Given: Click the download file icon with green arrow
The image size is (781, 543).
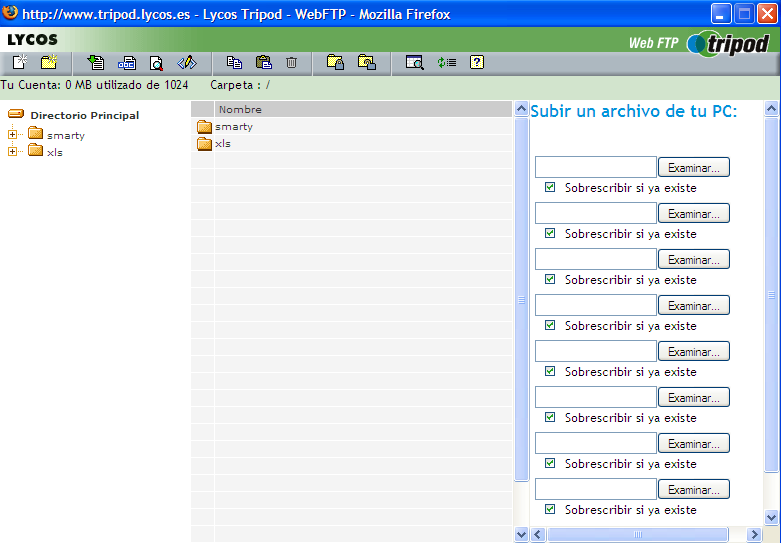Looking at the screenshot, I should [96, 63].
